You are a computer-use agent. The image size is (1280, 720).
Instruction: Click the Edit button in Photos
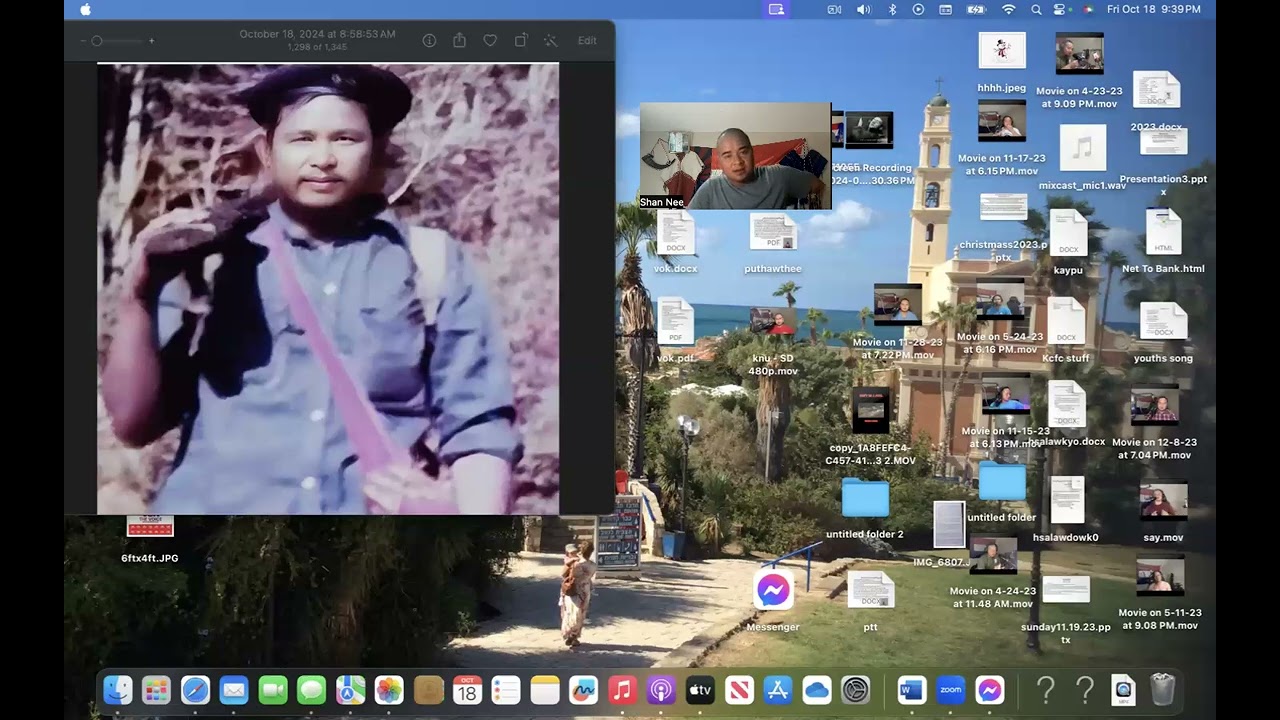587,41
